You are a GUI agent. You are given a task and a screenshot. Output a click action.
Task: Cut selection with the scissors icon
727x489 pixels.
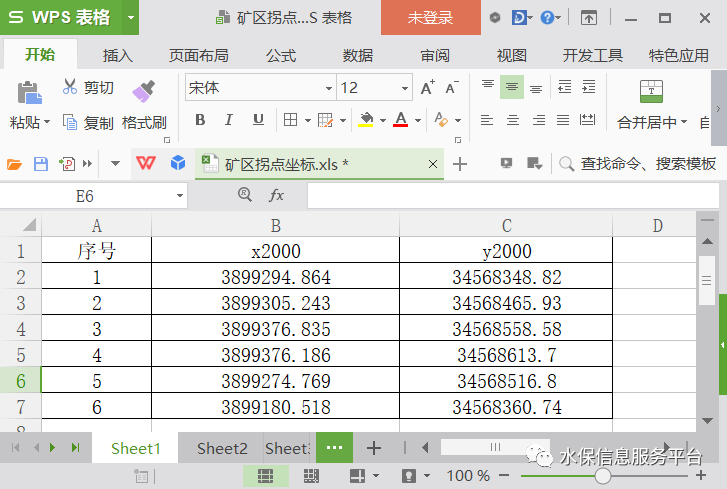70,87
